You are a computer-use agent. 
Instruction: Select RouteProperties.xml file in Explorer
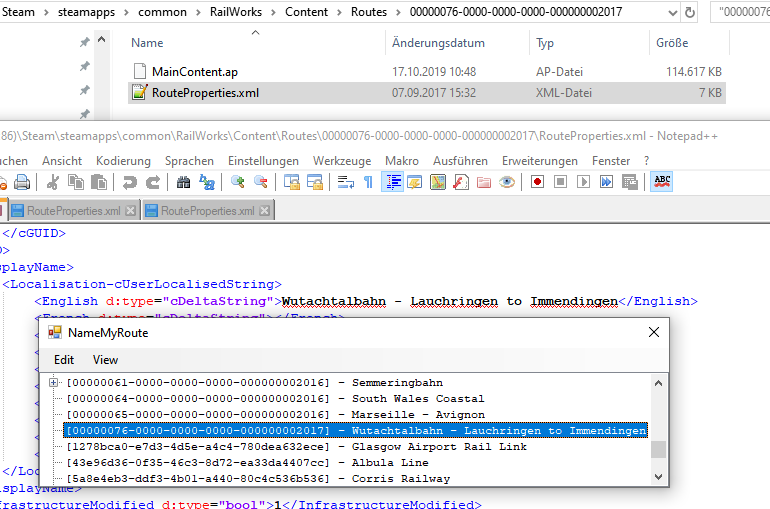427,93
